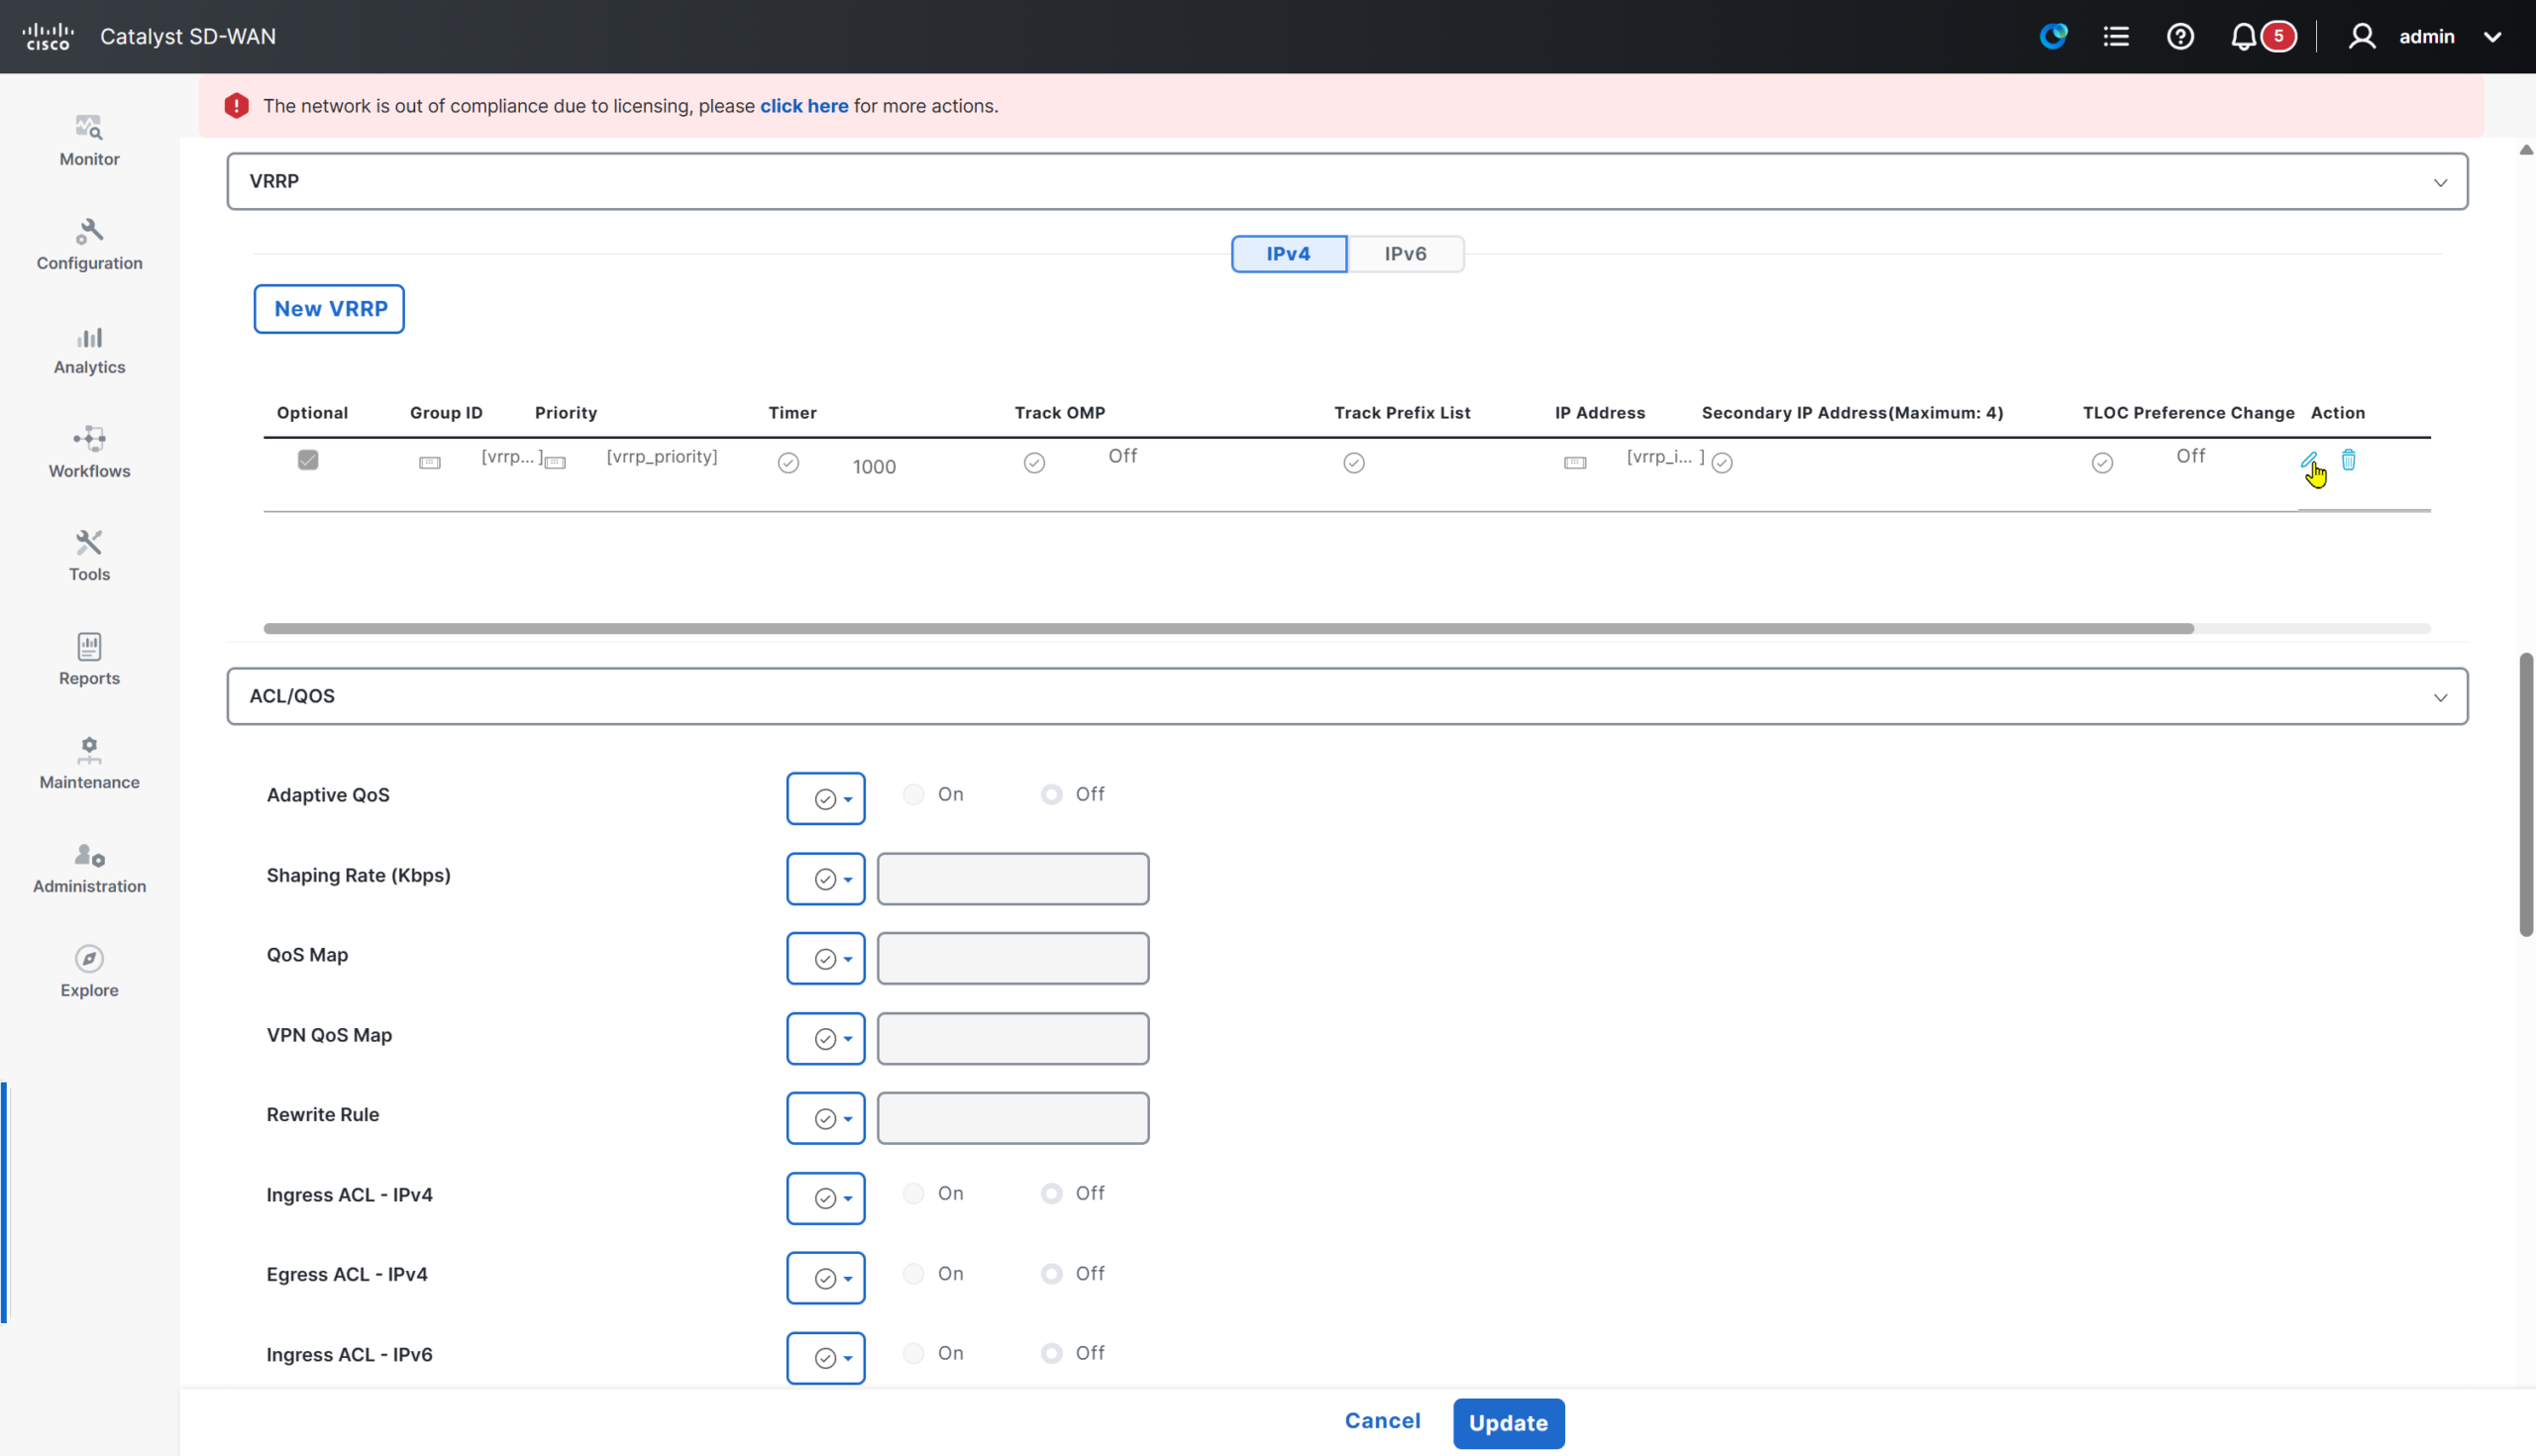Open the Monitor section icon
This screenshot has height=1456, width=2536.
click(x=89, y=127)
